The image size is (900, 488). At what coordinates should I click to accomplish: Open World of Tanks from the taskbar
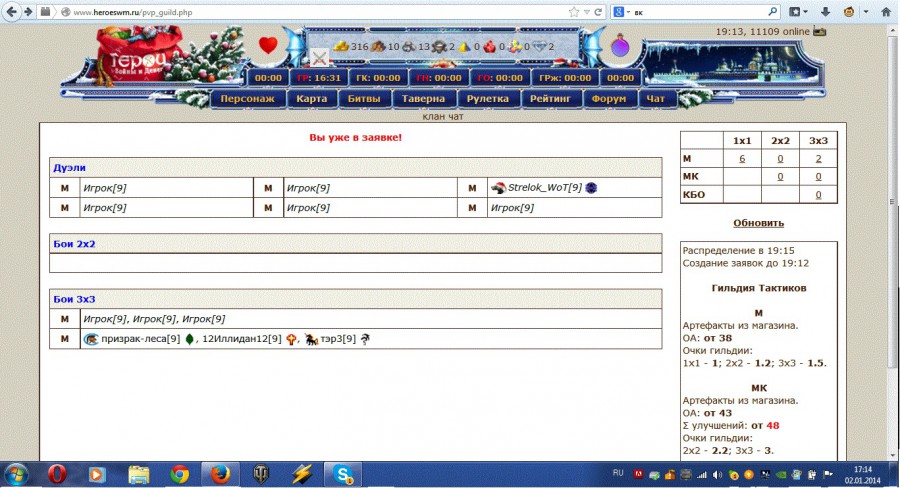(263, 473)
